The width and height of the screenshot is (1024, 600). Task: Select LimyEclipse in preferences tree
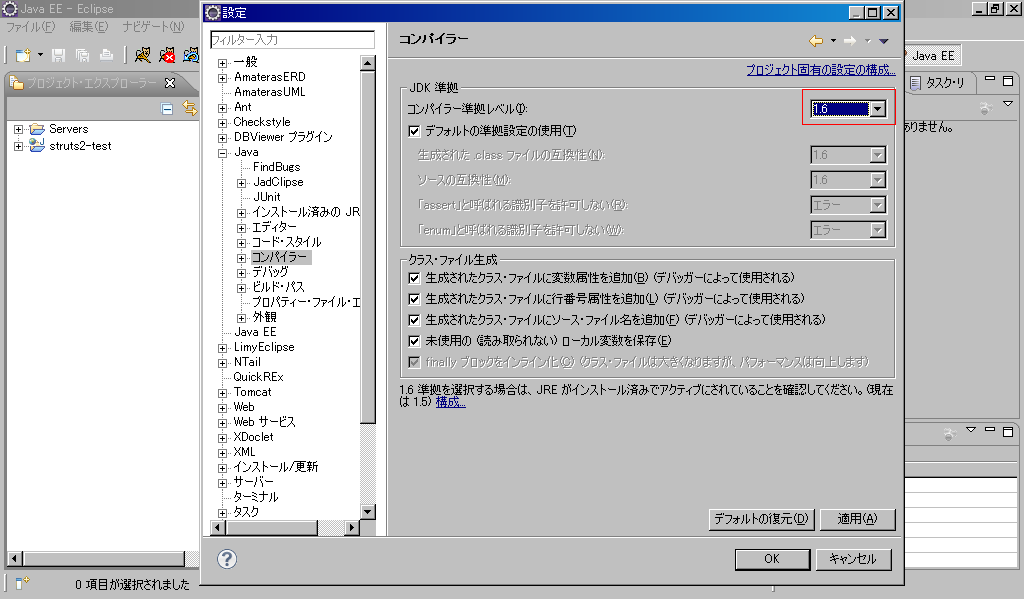click(264, 347)
